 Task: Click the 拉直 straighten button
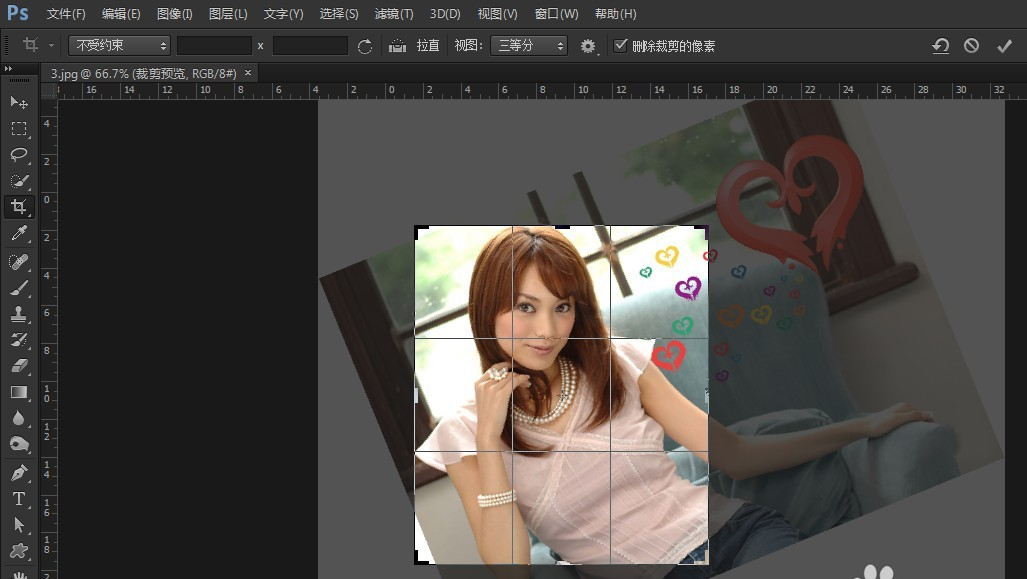point(428,46)
